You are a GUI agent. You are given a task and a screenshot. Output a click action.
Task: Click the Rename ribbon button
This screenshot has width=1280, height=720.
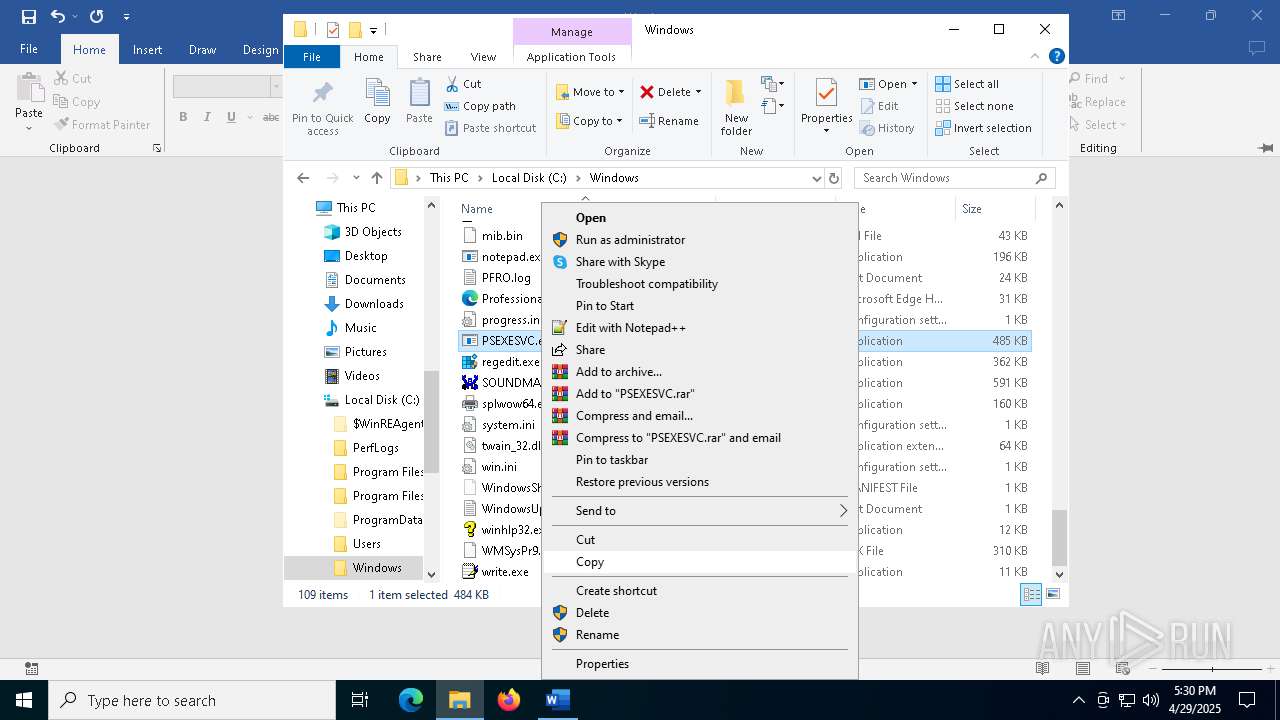coord(669,121)
